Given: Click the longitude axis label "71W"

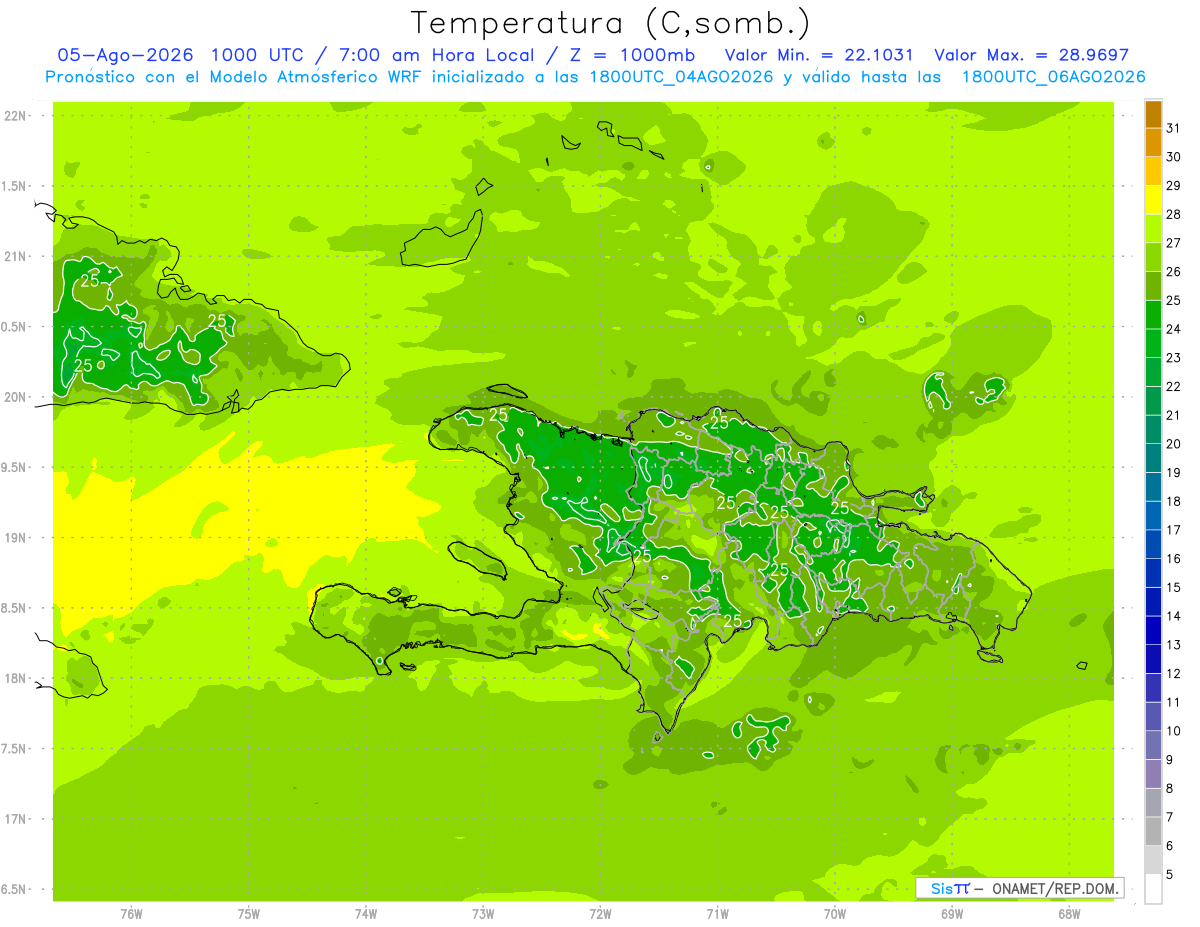Looking at the screenshot, I should [x=717, y=914].
